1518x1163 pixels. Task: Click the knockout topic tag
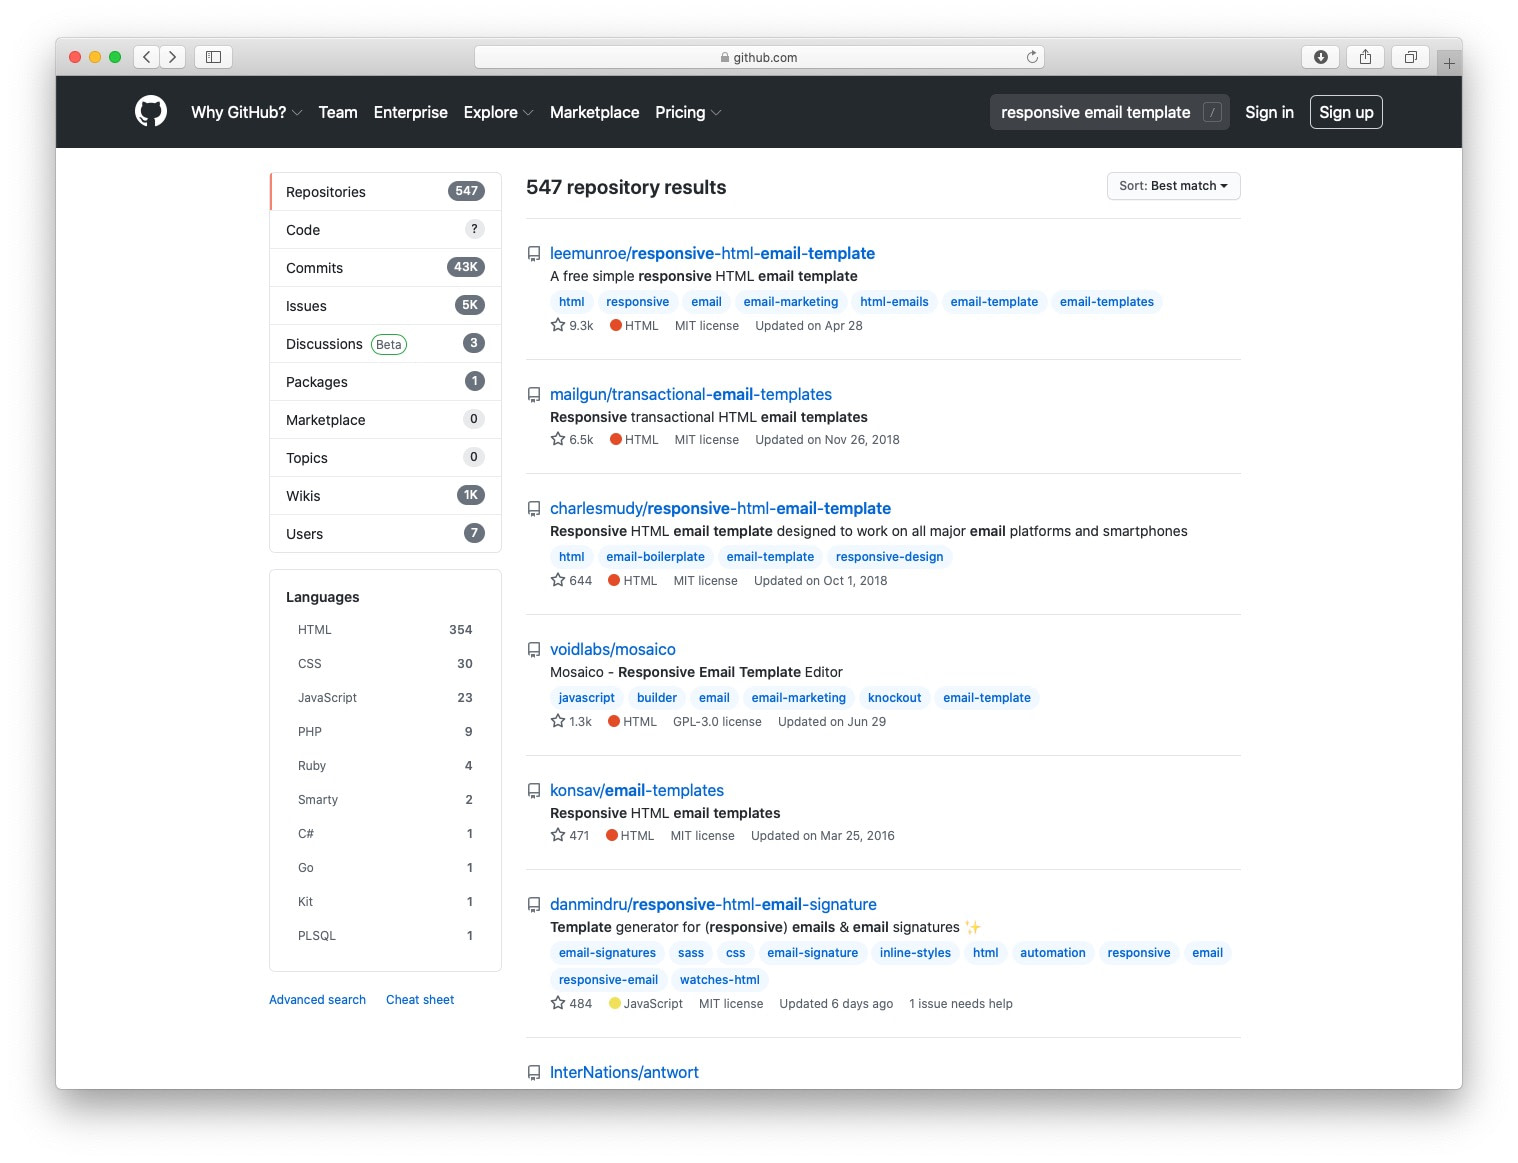894,698
